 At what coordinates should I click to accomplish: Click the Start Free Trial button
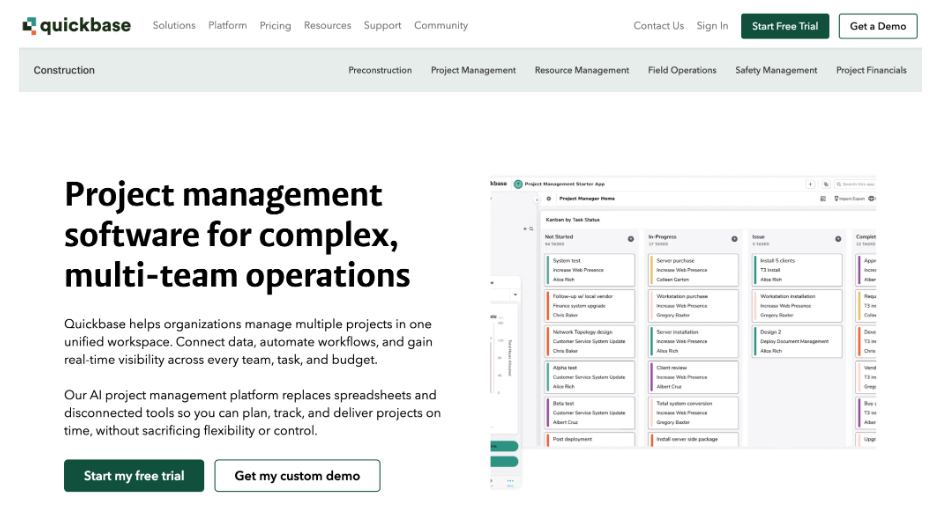tap(785, 26)
